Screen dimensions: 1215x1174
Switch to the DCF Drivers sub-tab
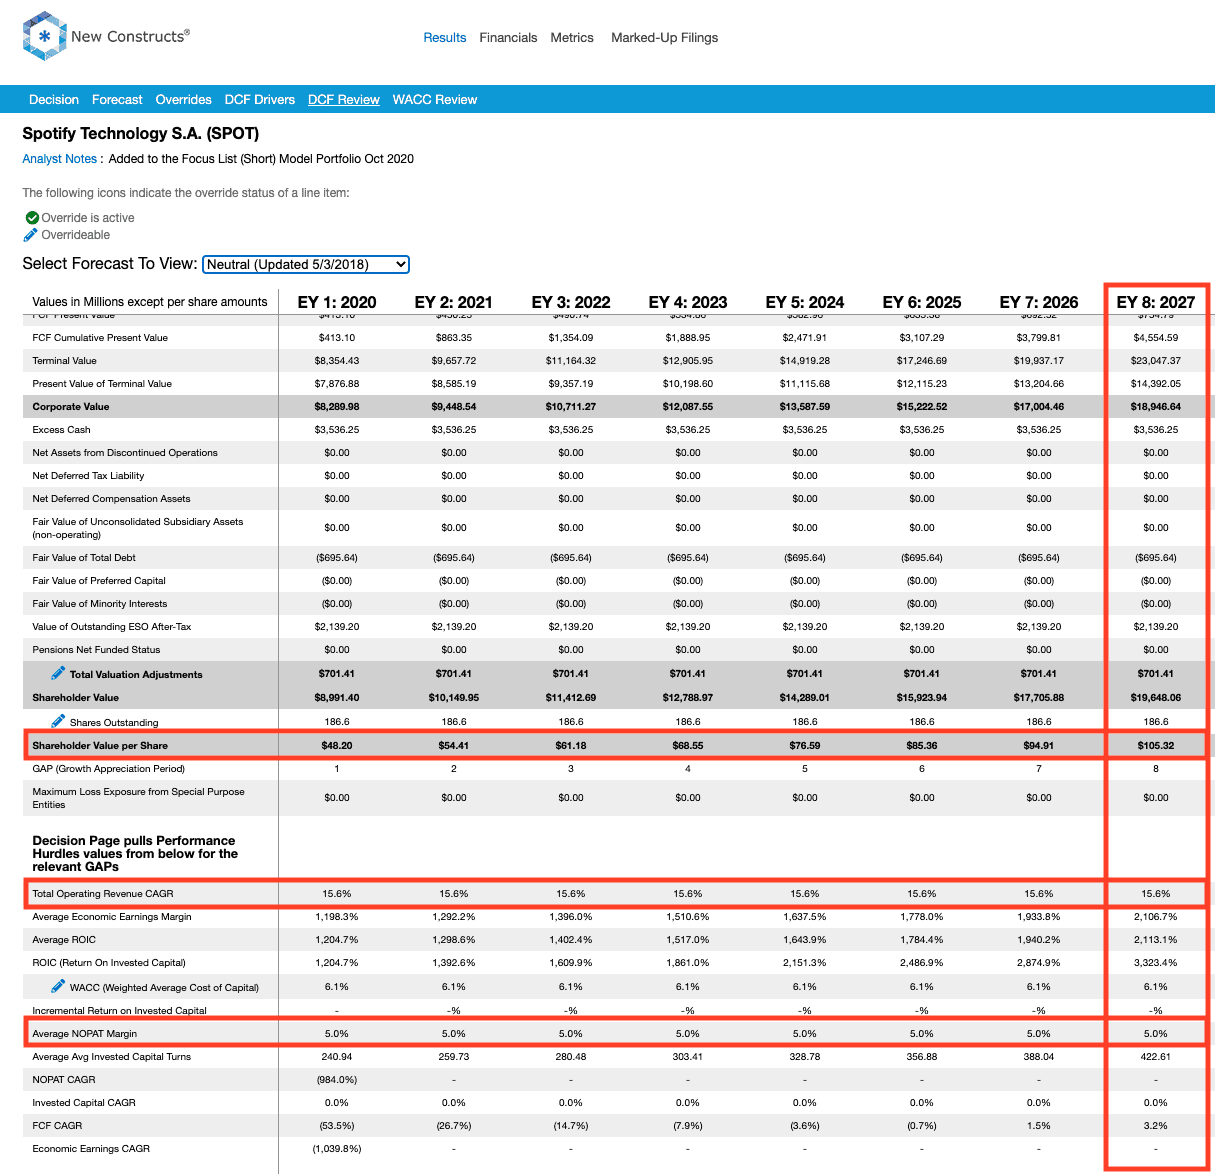point(260,100)
